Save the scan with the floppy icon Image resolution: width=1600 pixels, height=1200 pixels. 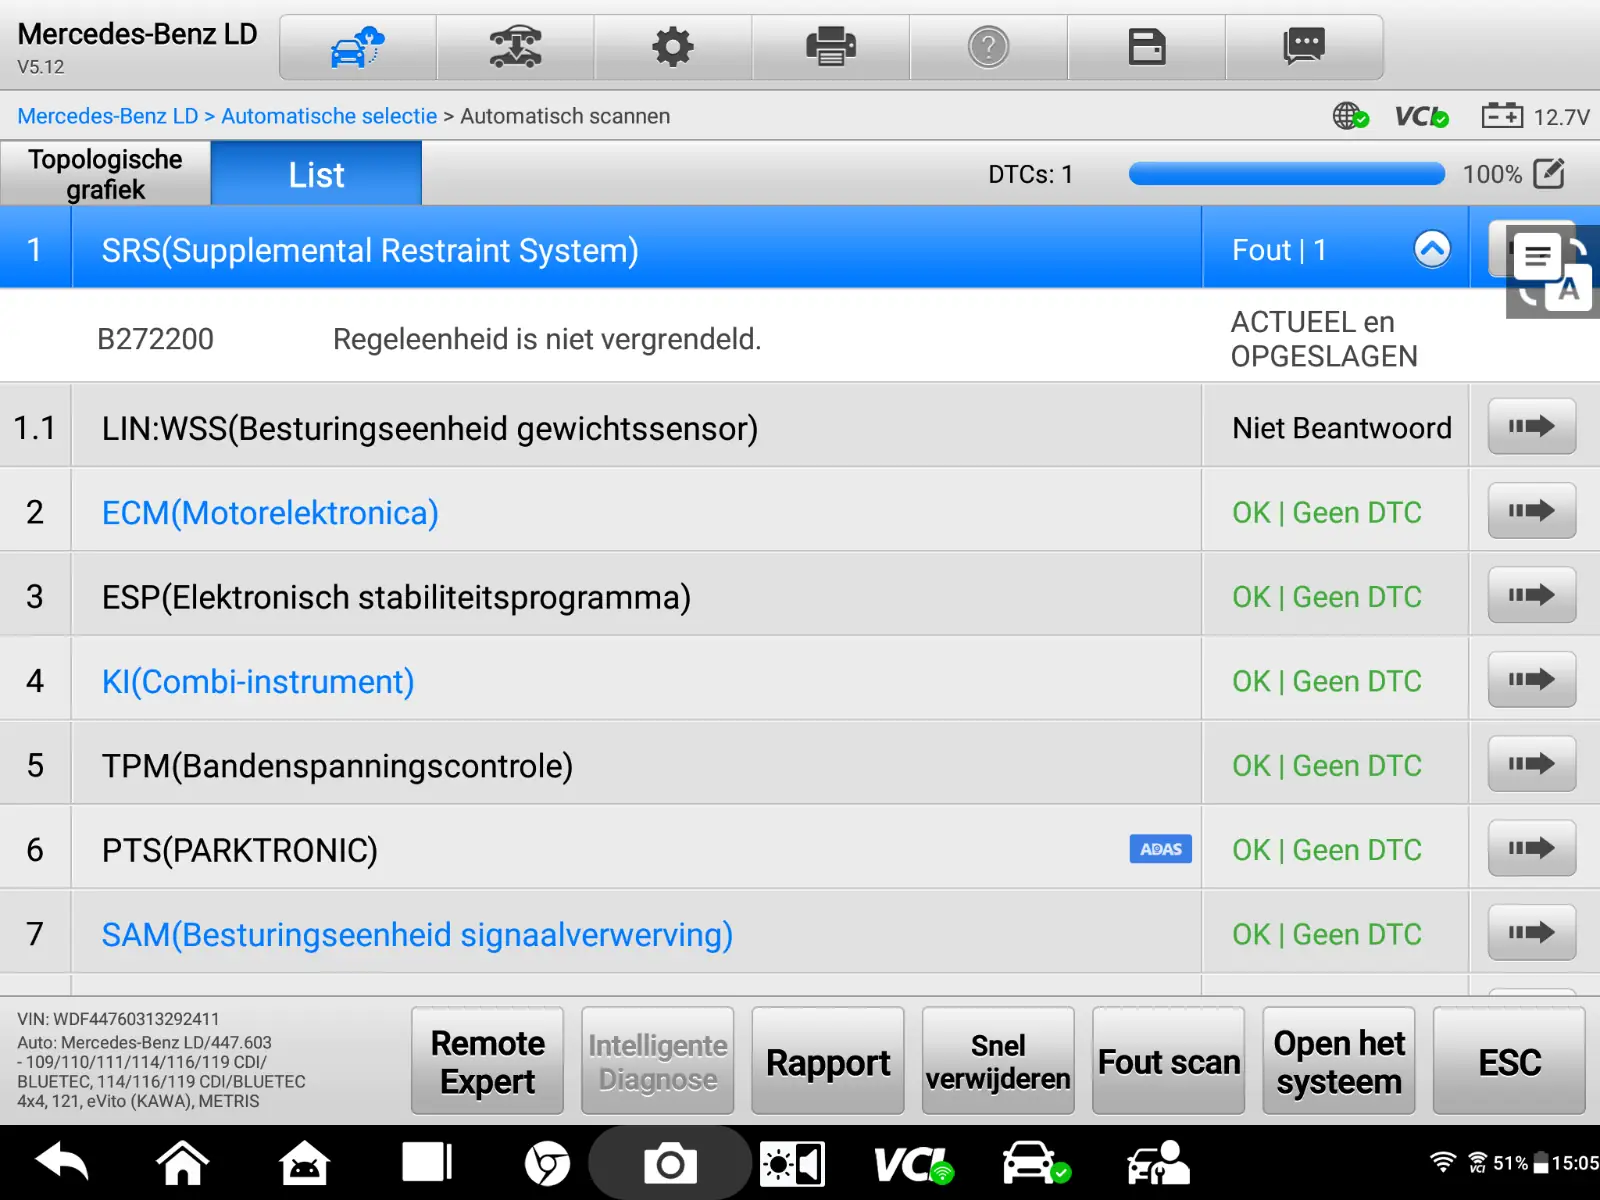[x=1147, y=47]
